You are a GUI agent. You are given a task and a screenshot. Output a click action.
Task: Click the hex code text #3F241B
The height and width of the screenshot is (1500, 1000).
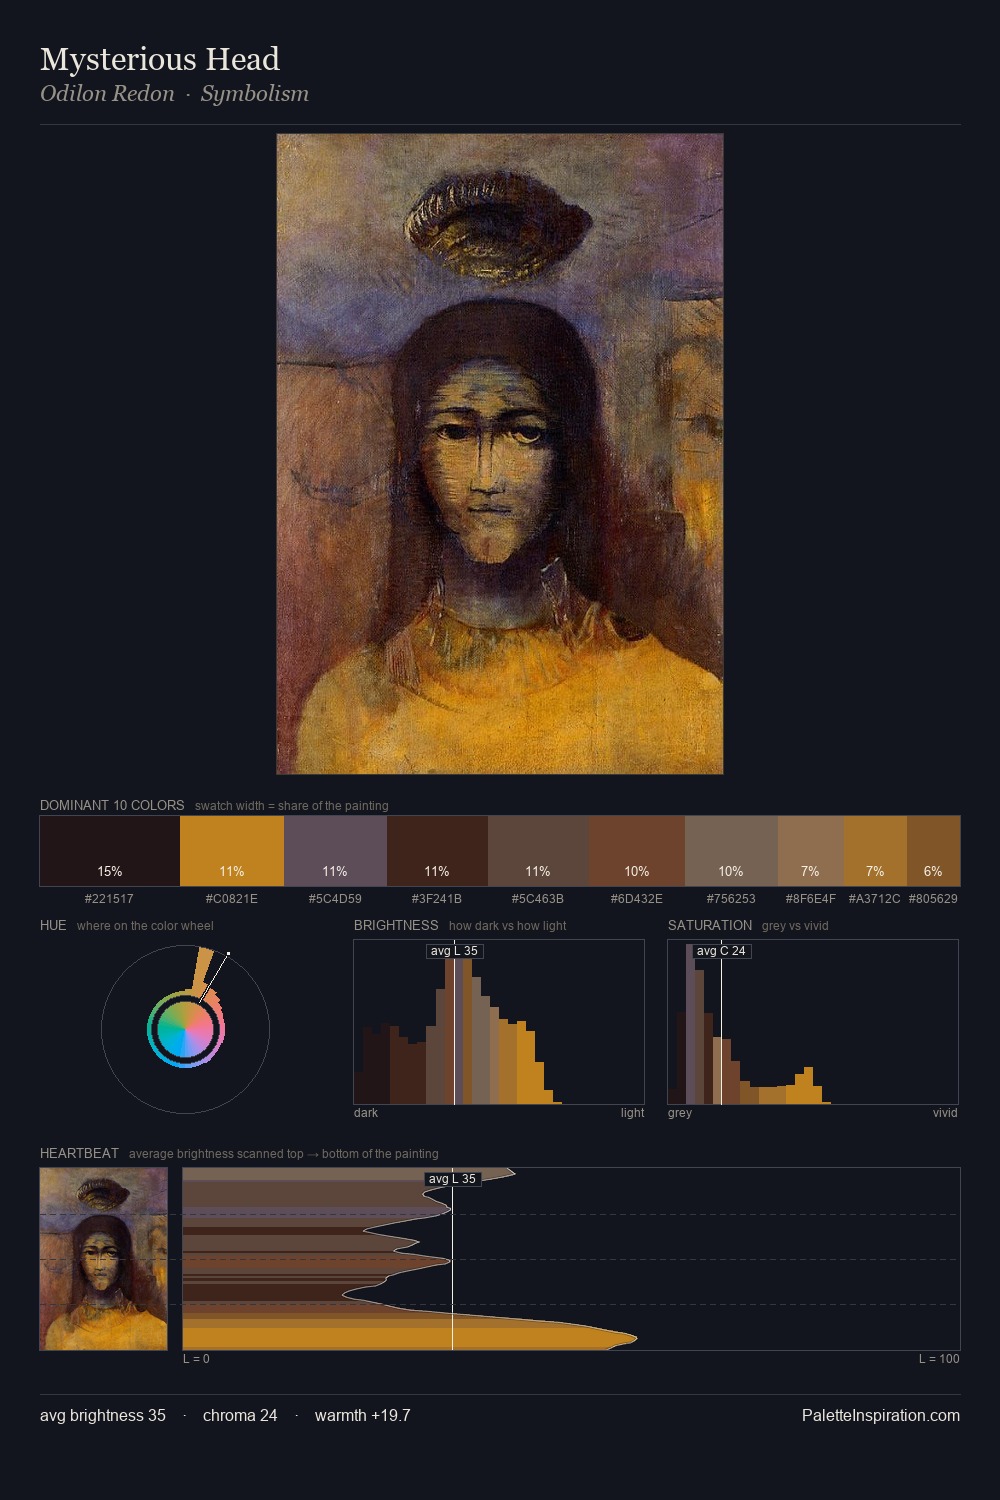point(437,899)
